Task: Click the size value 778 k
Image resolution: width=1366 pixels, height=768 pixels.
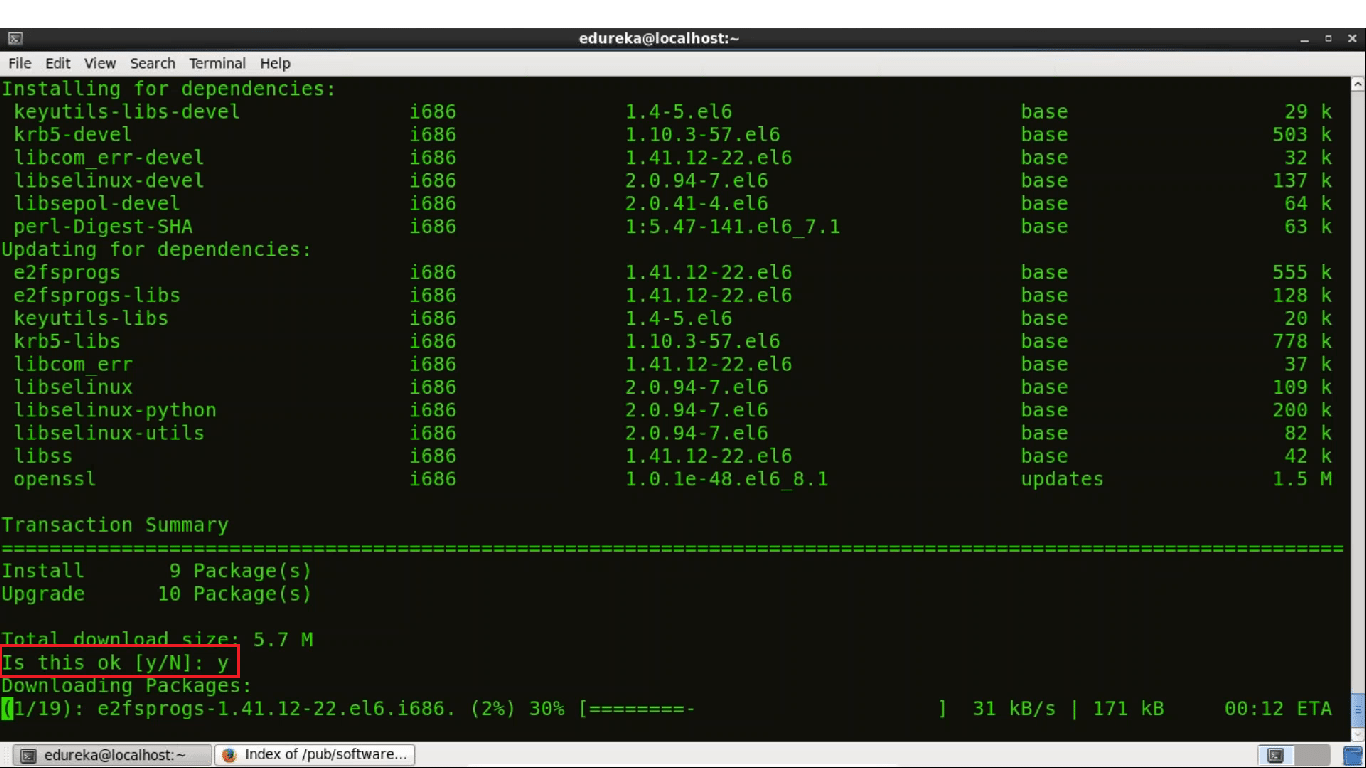Action: [x=1302, y=342]
